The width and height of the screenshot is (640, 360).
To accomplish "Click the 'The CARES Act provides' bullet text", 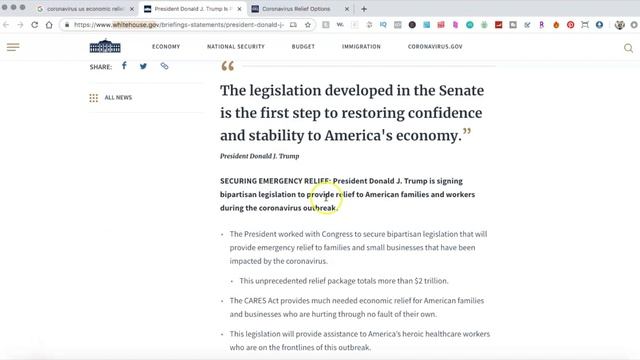I will coord(270,301).
